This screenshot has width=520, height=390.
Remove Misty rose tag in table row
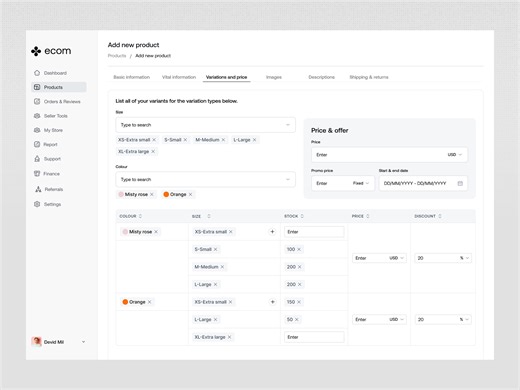point(156,232)
